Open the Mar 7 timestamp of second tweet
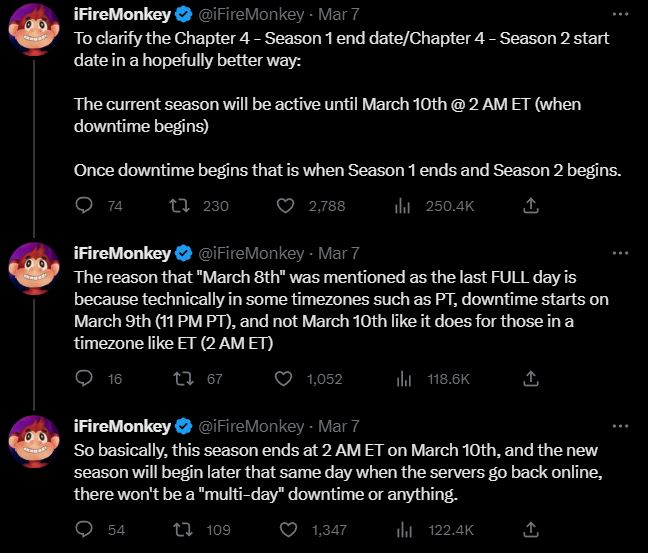 (x=338, y=253)
